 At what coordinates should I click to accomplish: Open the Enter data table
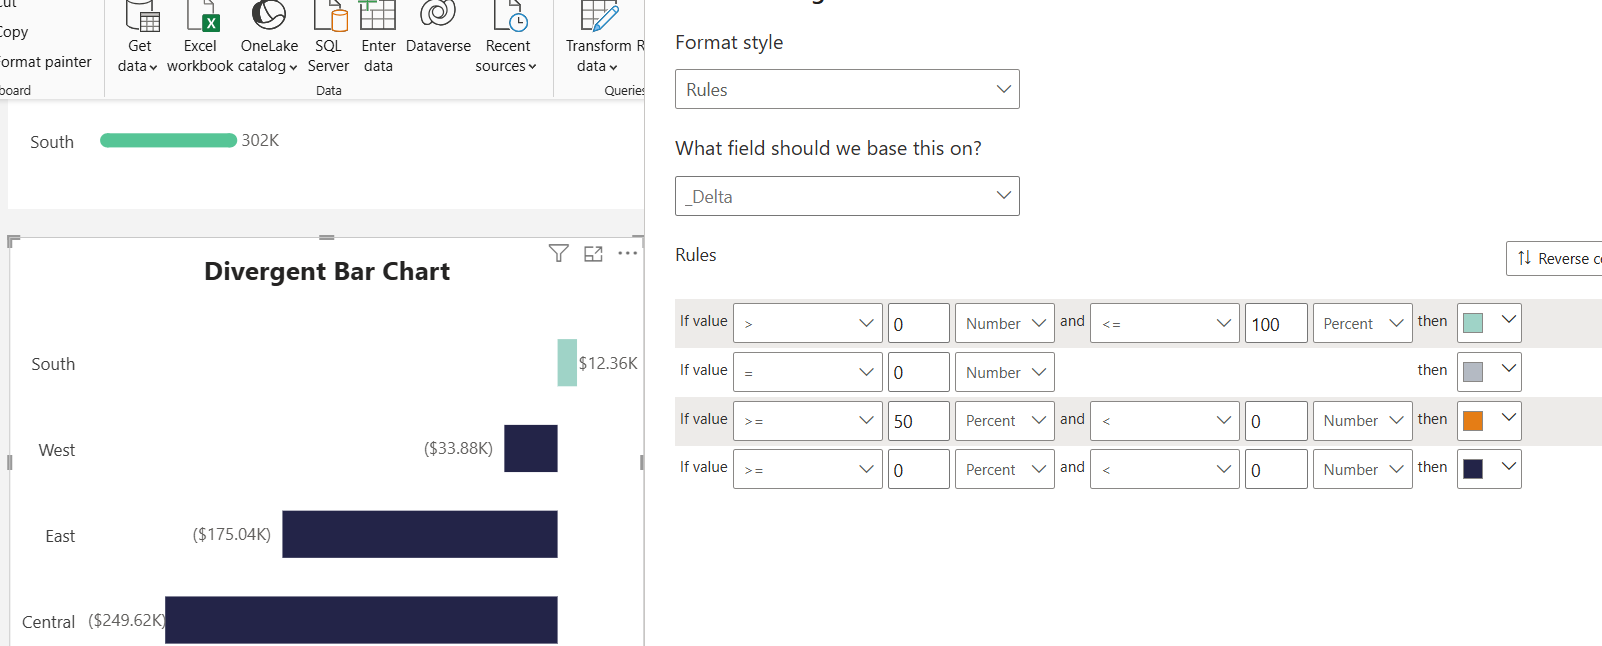point(378,38)
